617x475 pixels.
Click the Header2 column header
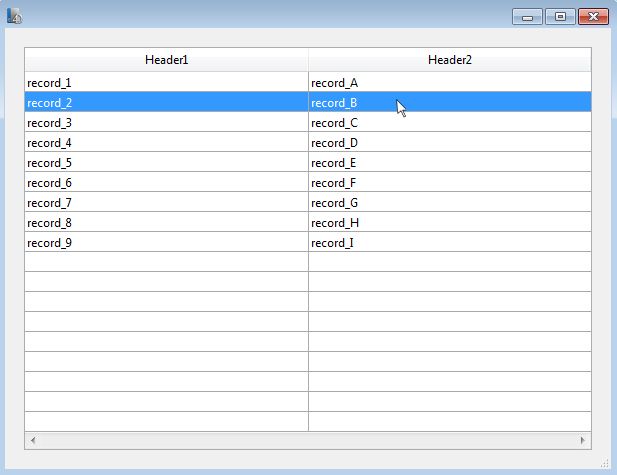point(449,60)
